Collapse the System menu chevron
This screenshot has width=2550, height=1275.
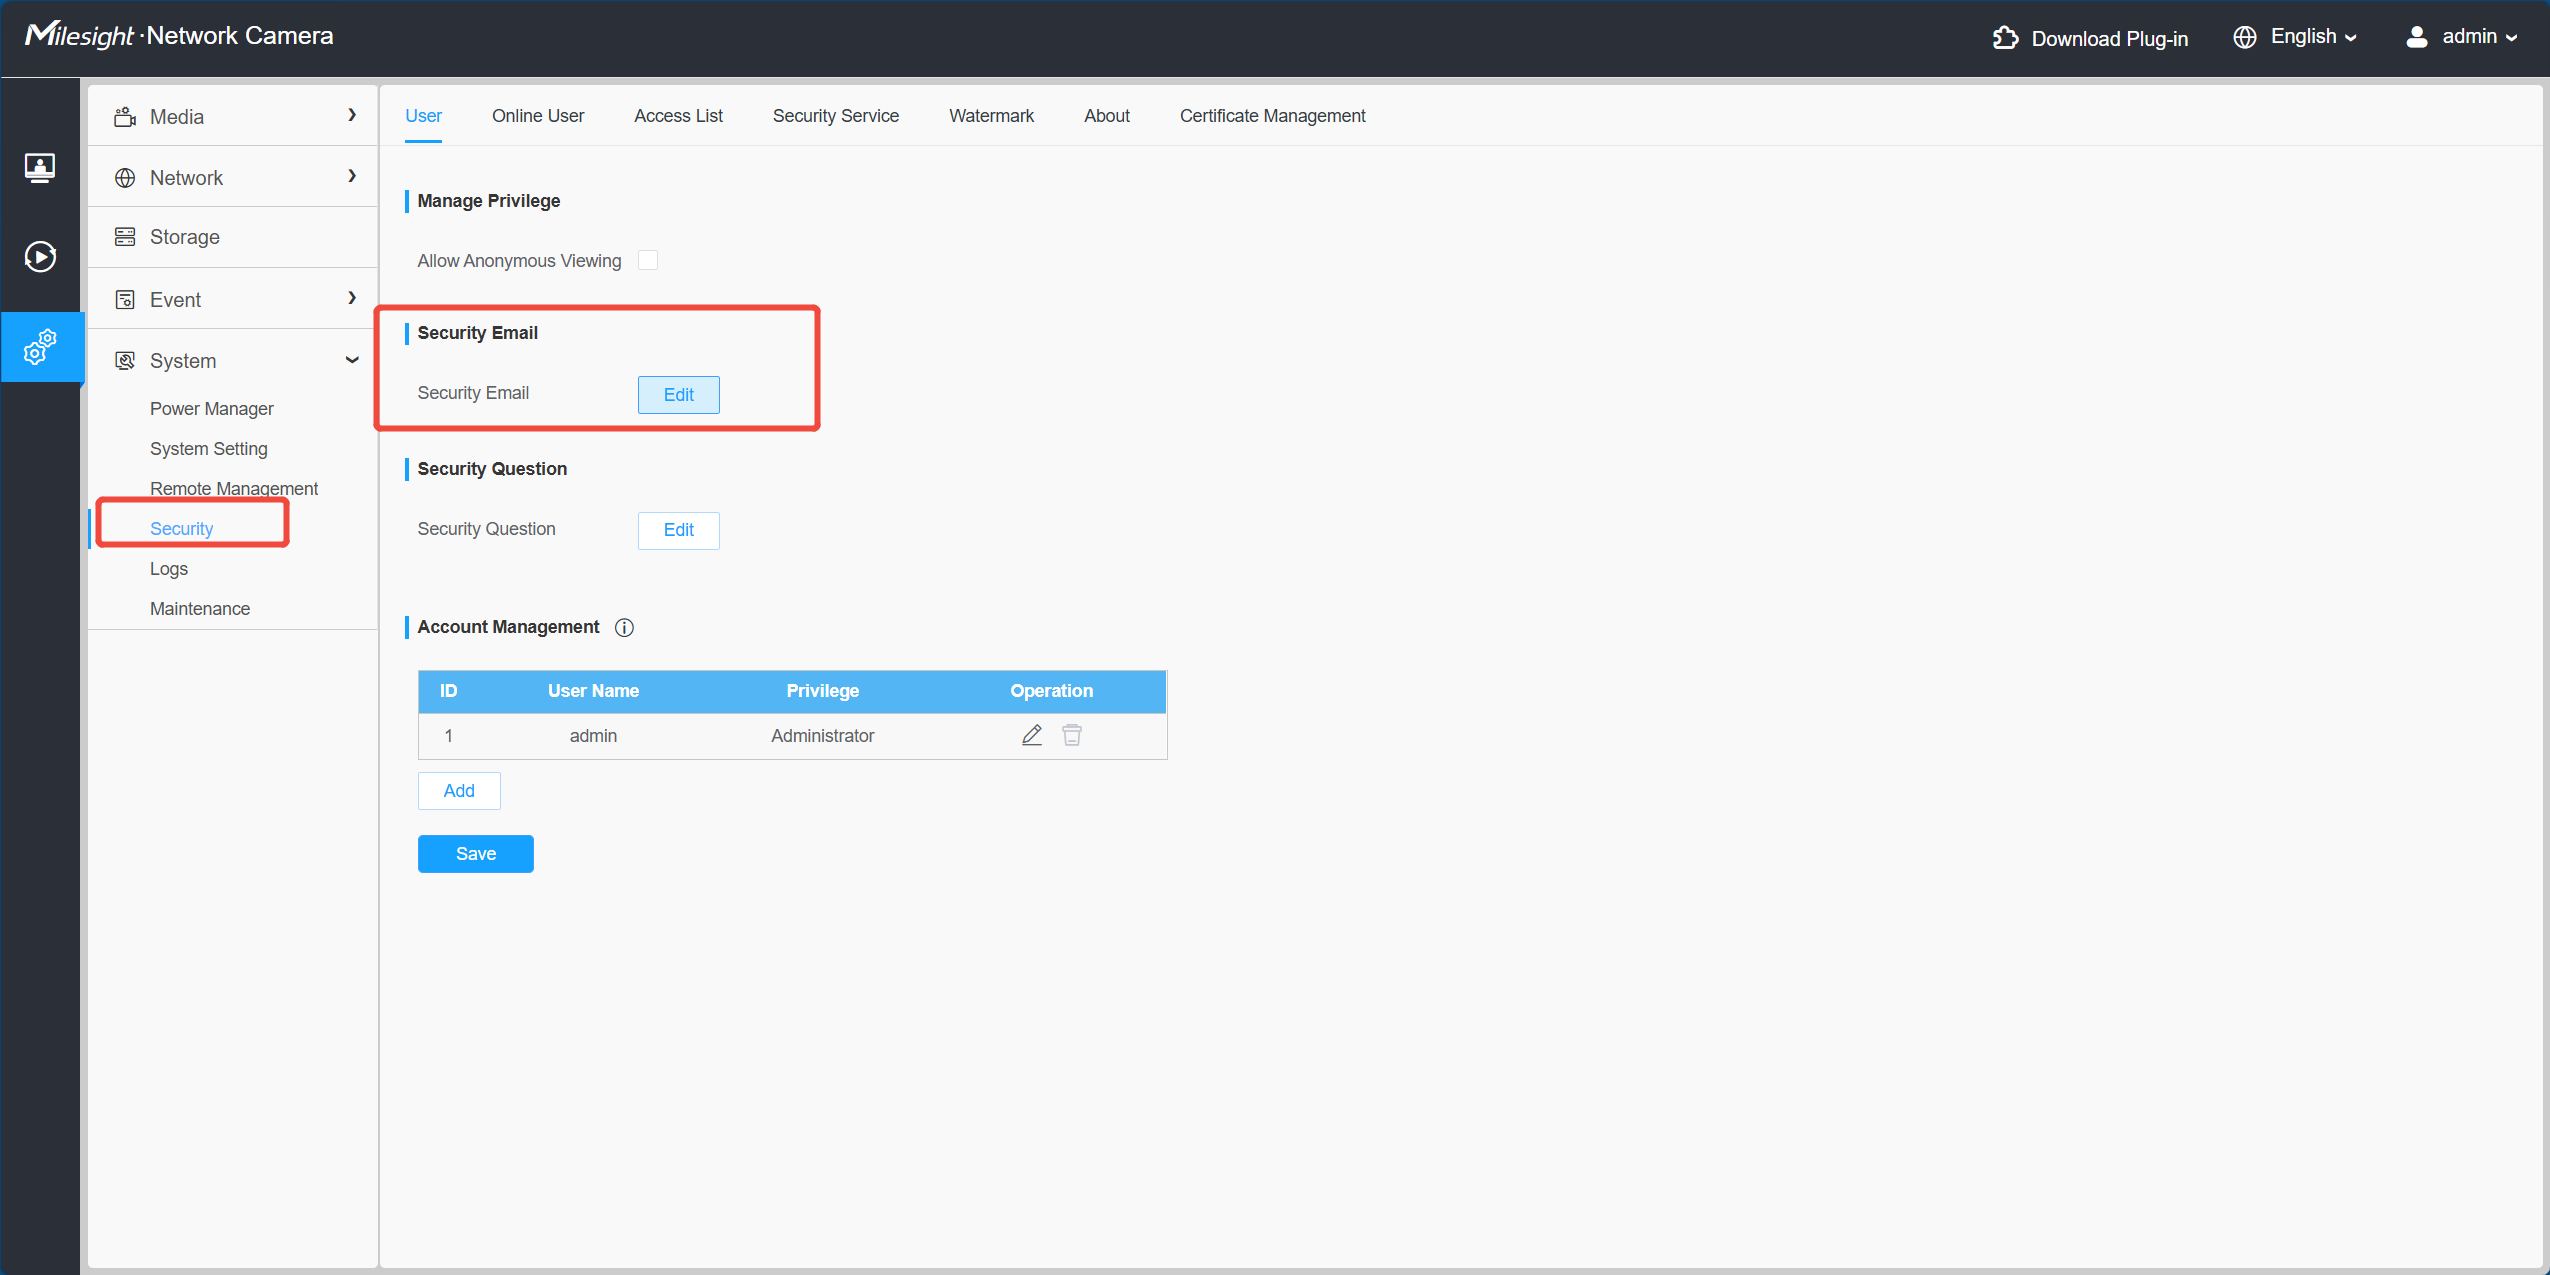(x=352, y=360)
